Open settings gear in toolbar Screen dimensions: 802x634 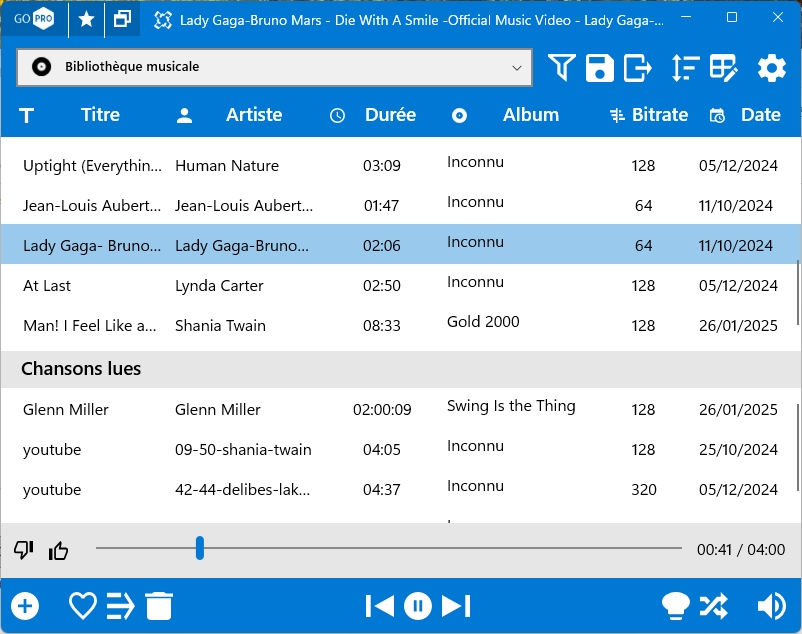point(771,67)
